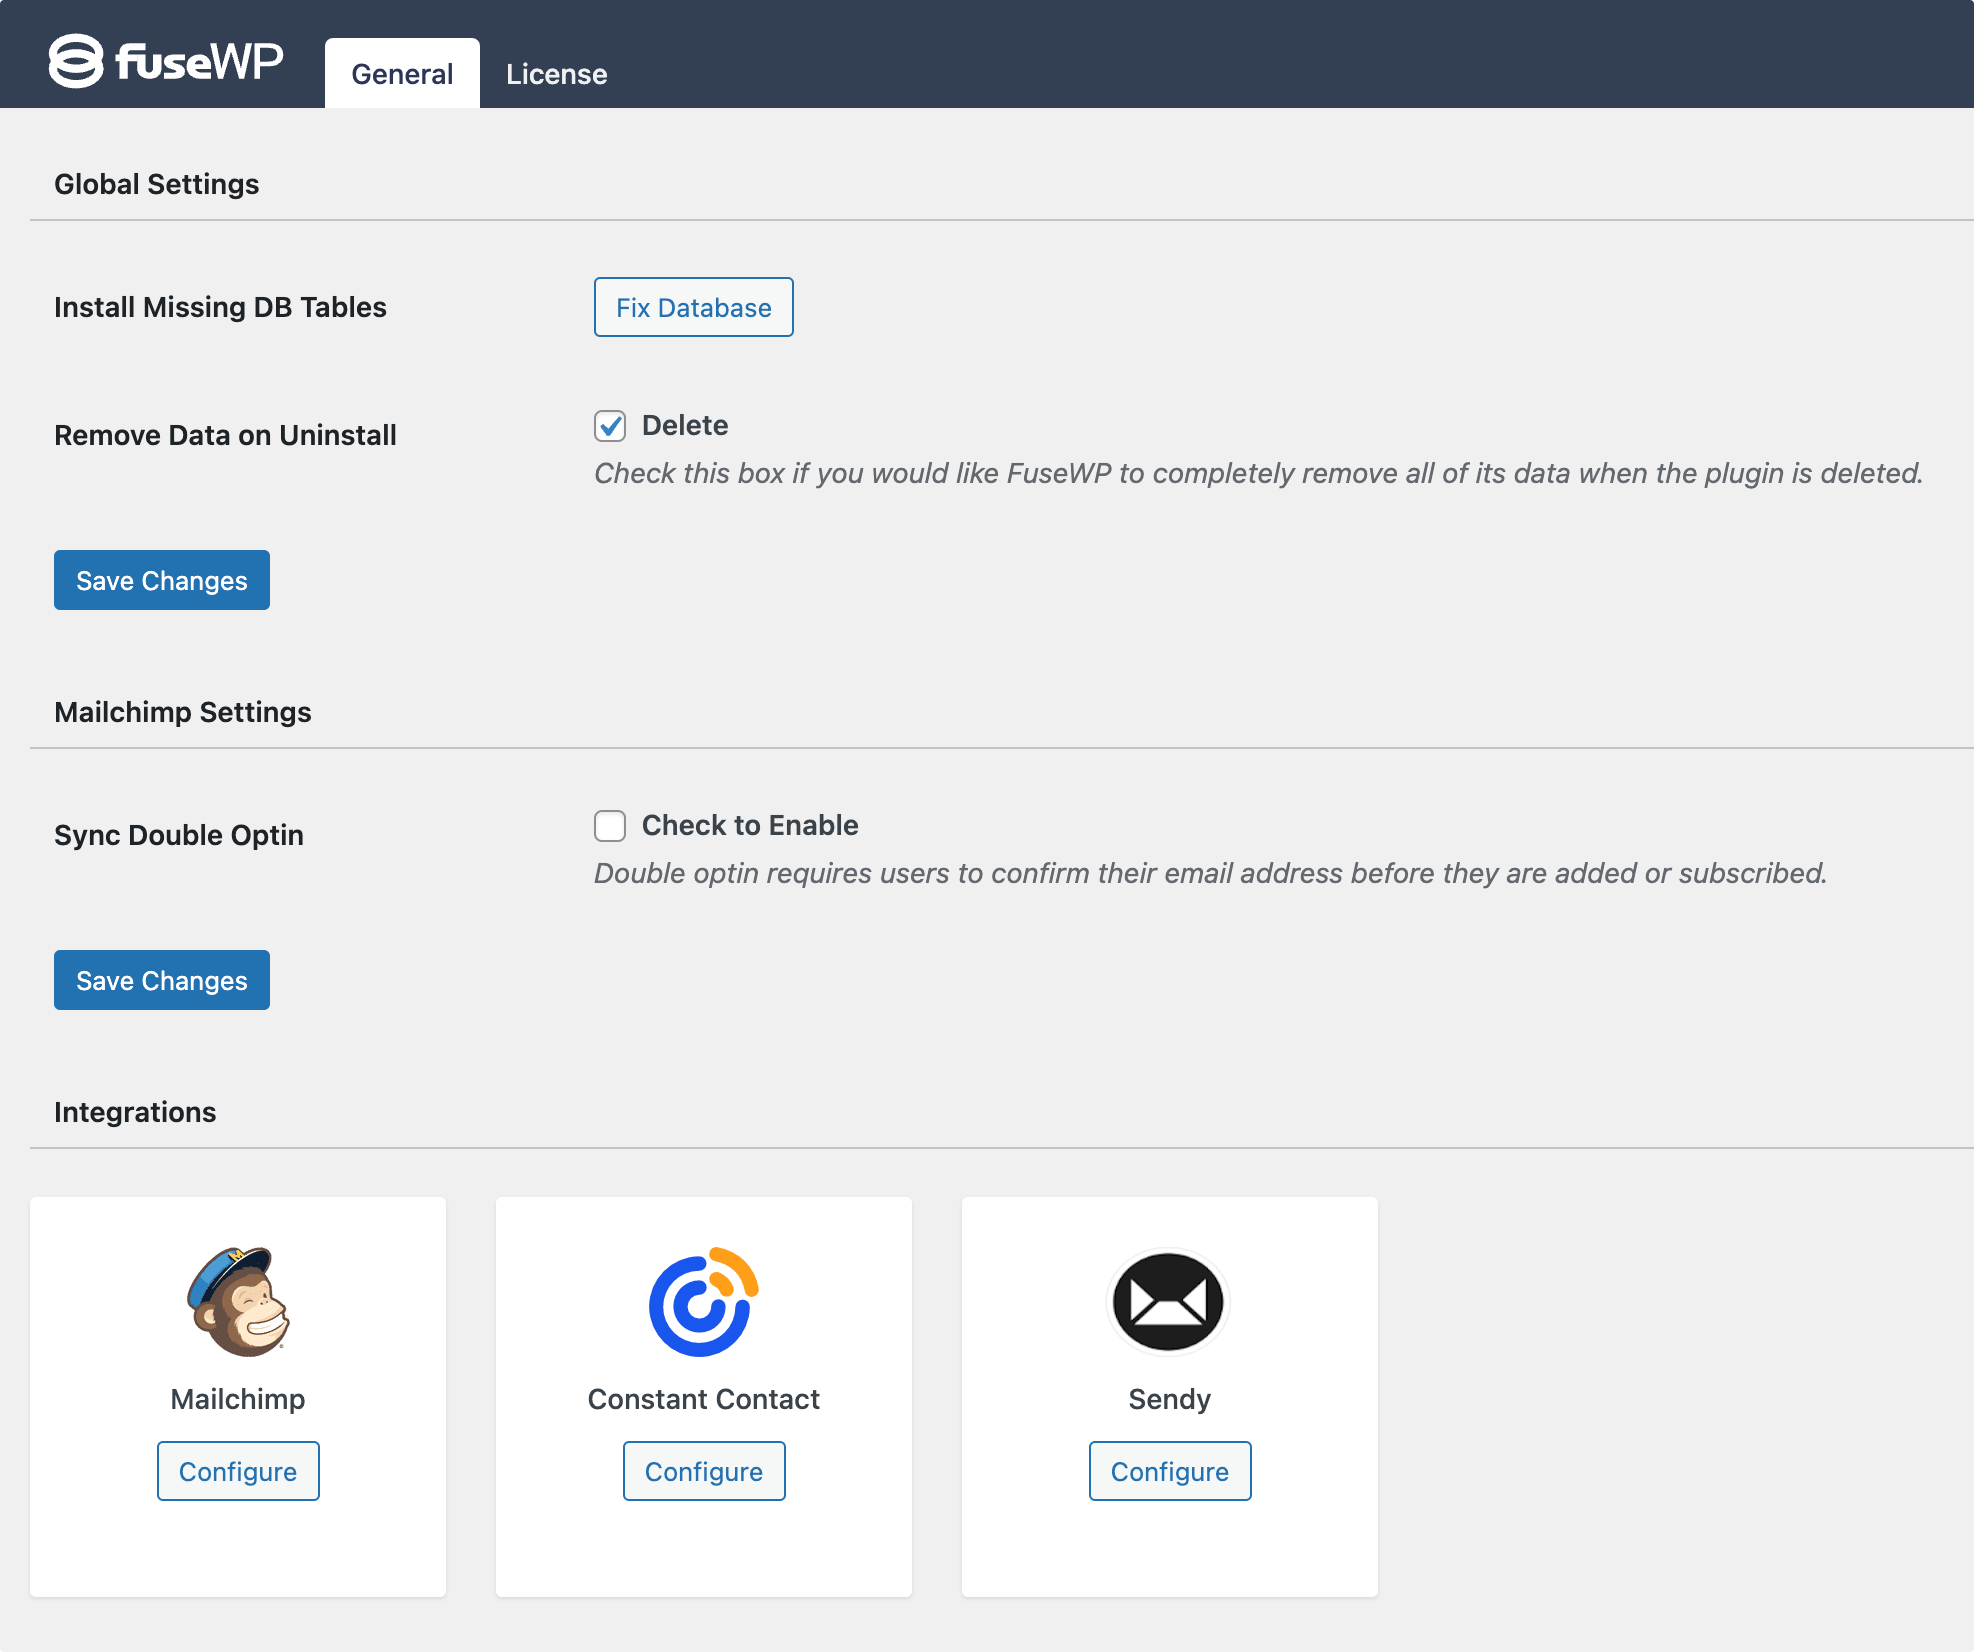The height and width of the screenshot is (1652, 1974).
Task: Click the Sendy card title
Action: [x=1170, y=1399]
